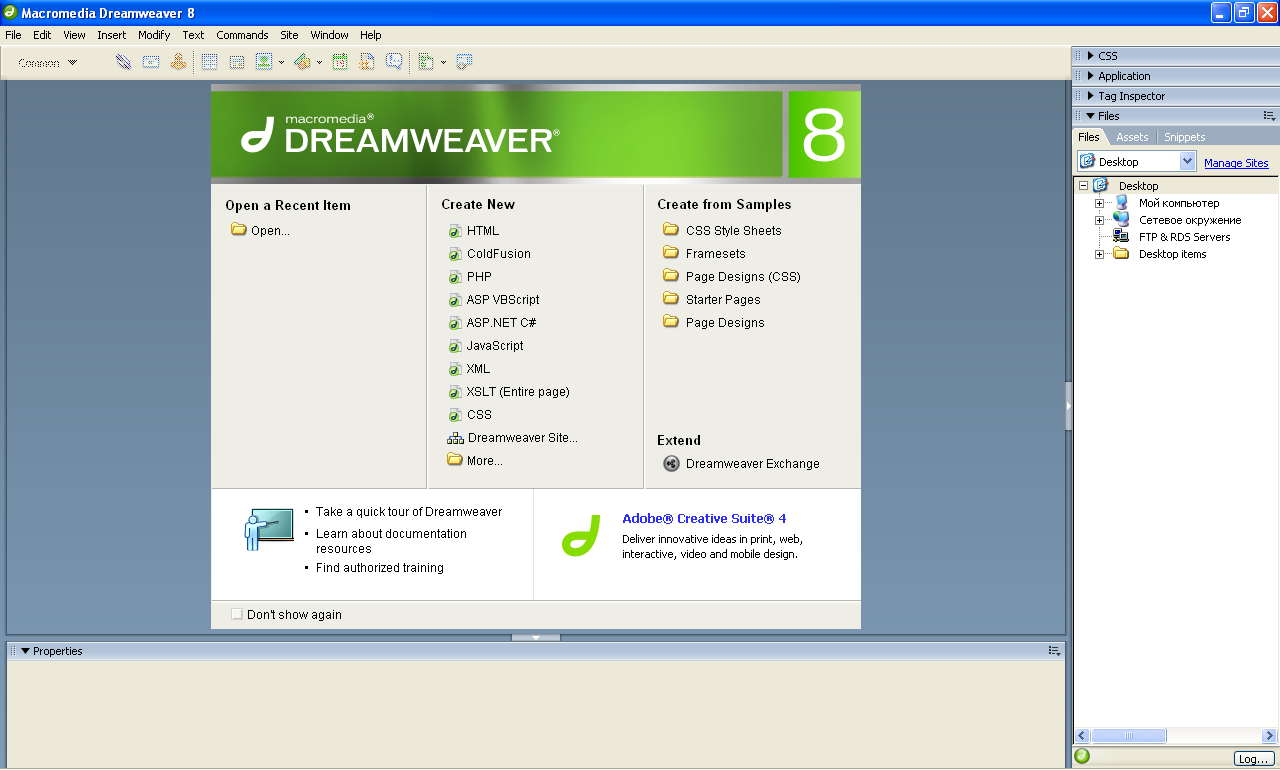The height and width of the screenshot is (770, 1280).
Task: Click the green status icon beside Log
Action: click(1082, 757)
